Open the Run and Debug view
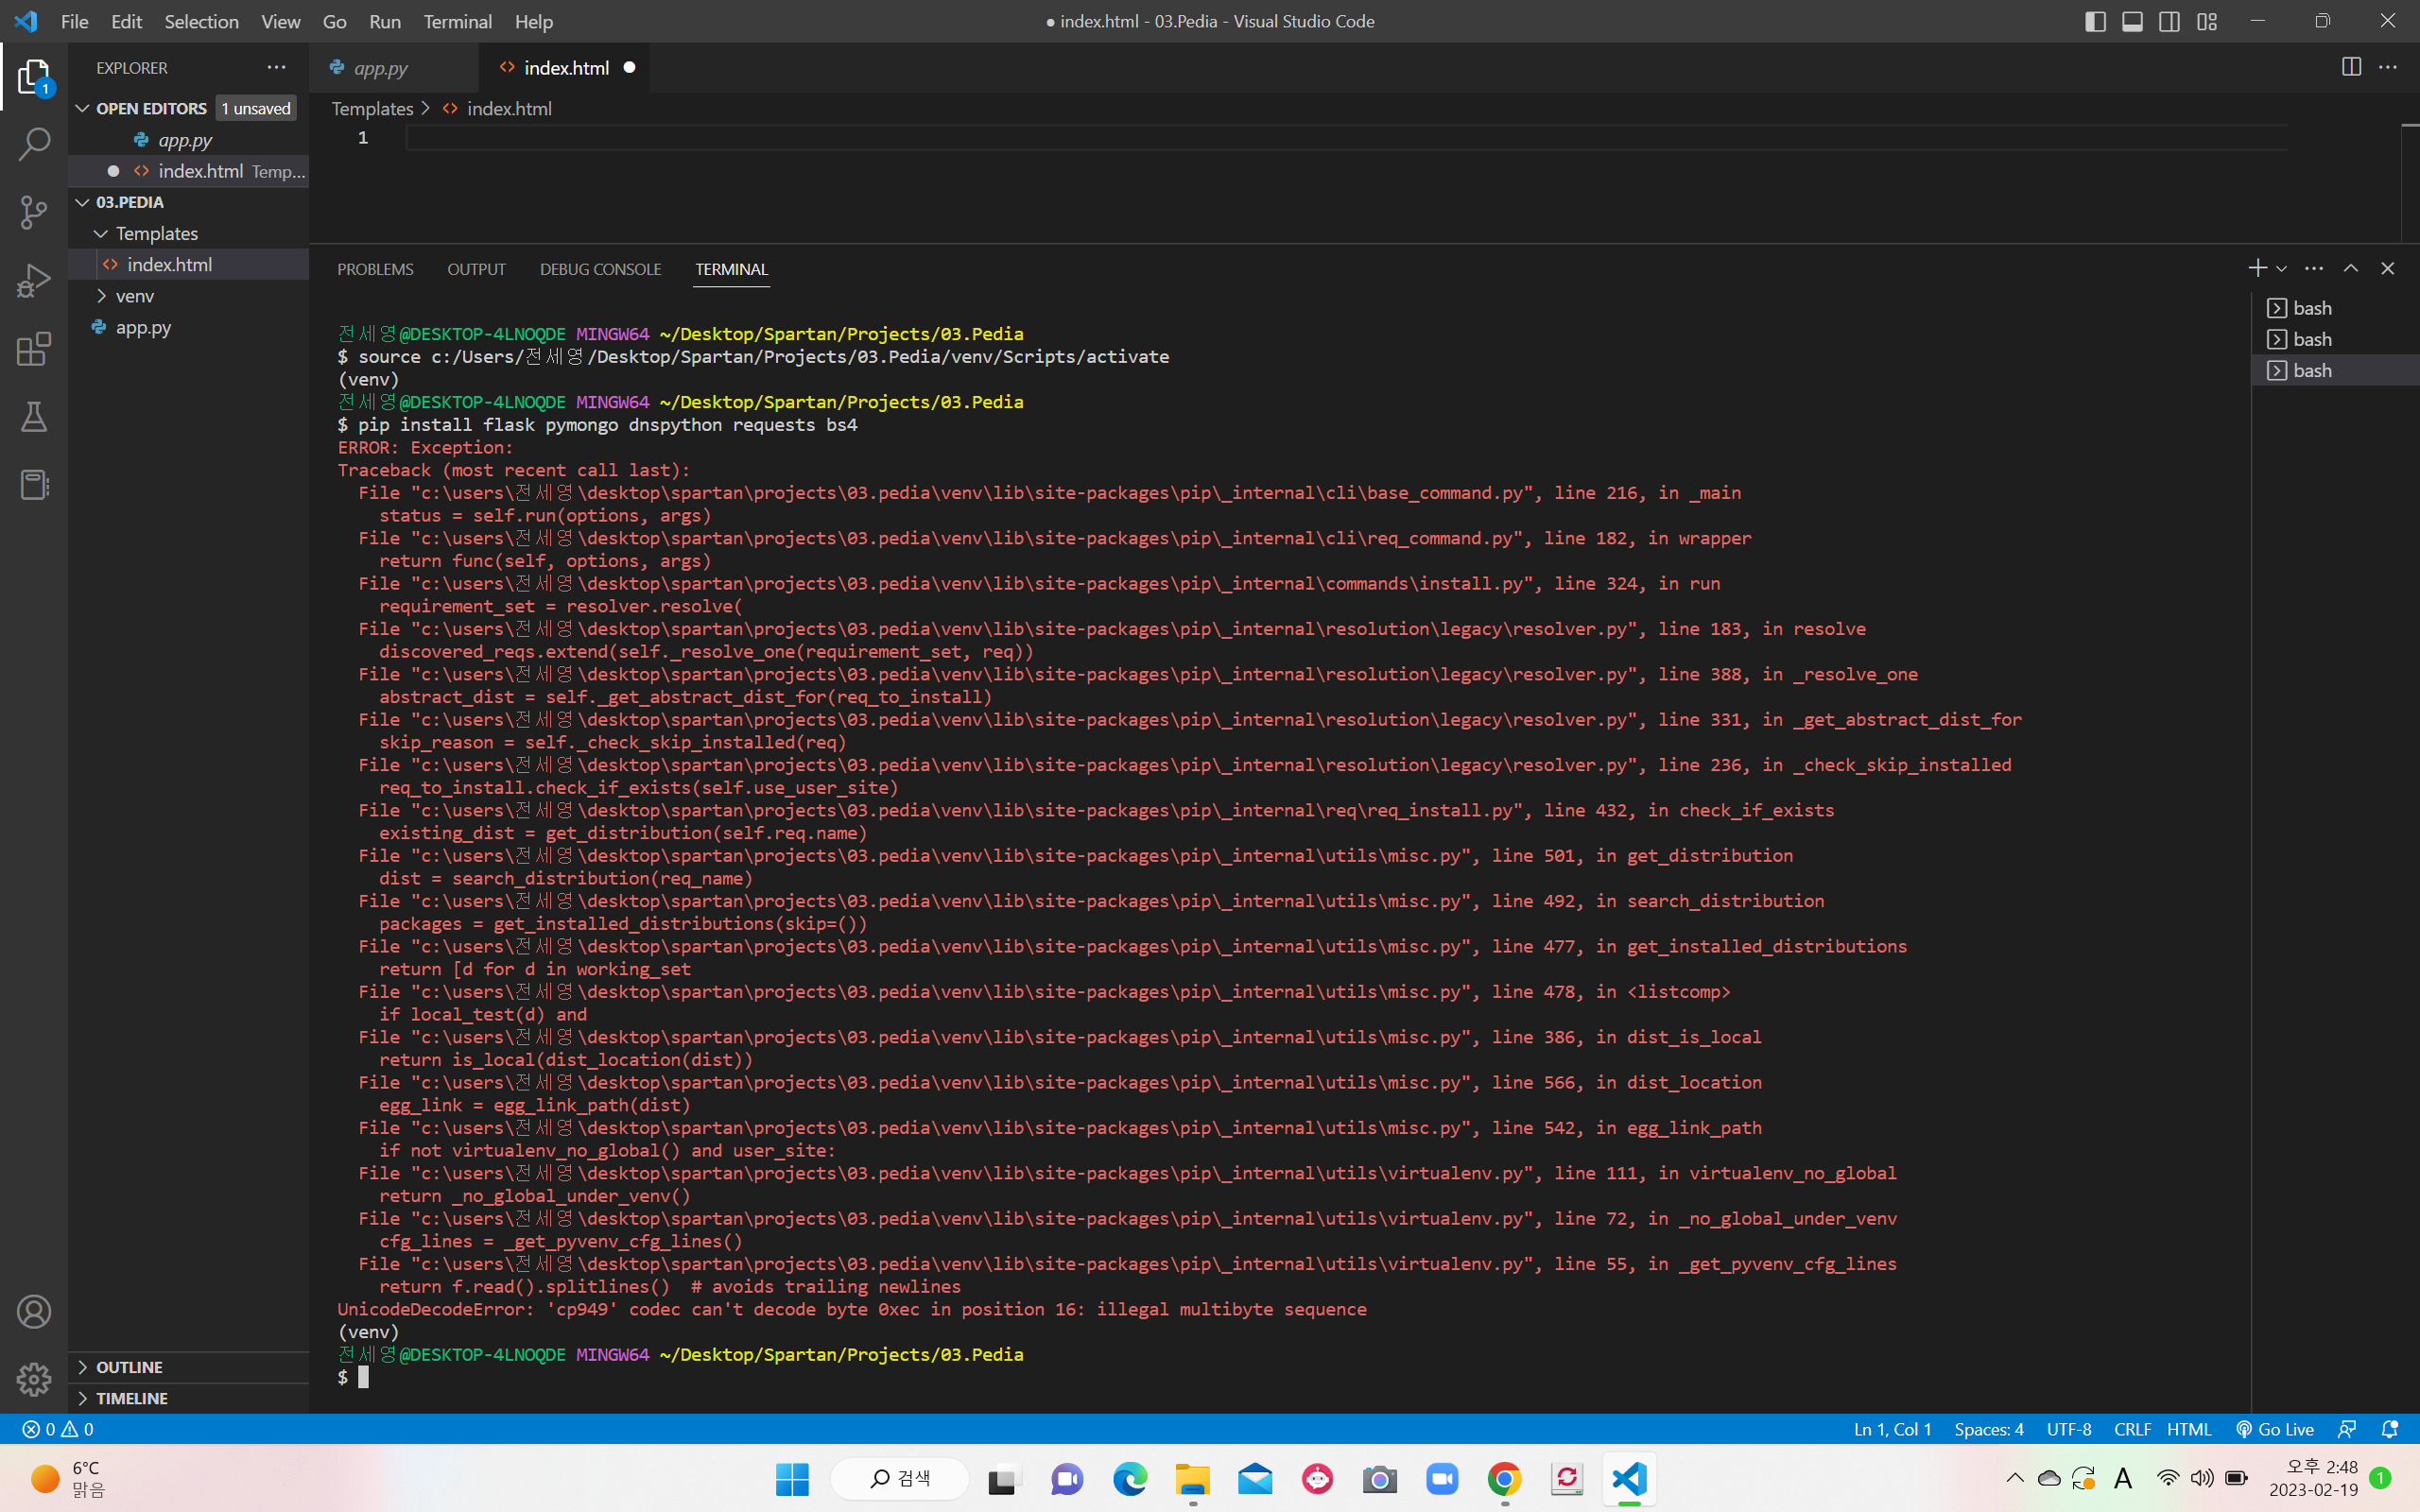This screenshot has height=1512, width=2420. click(x=34, y=281)
